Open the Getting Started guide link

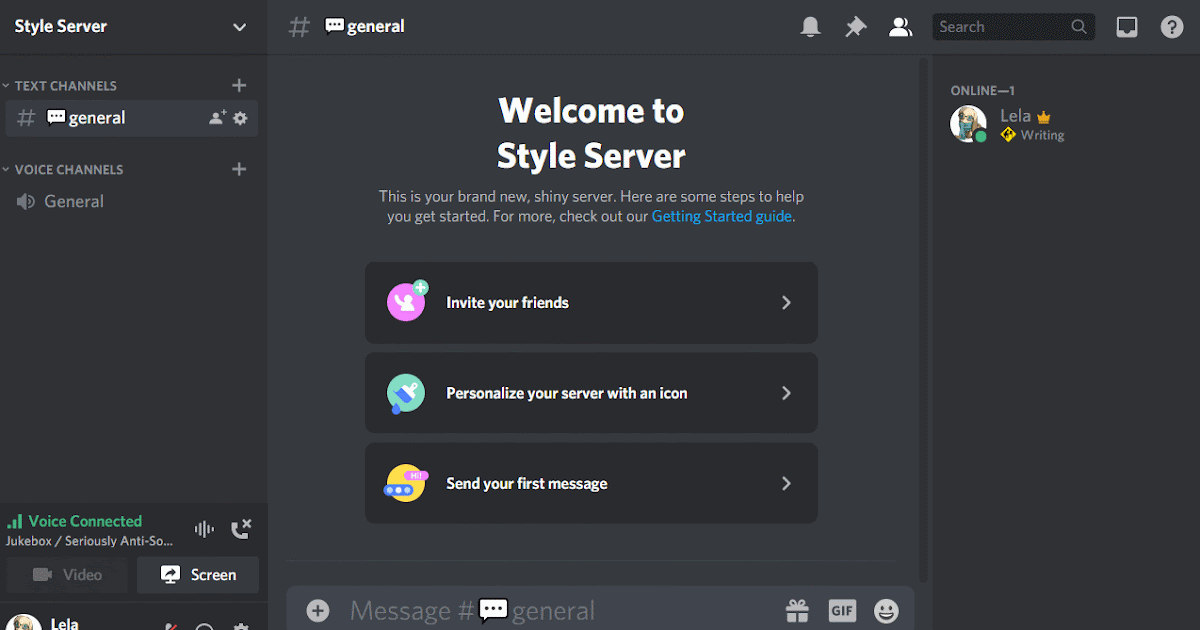click(722, 216)
